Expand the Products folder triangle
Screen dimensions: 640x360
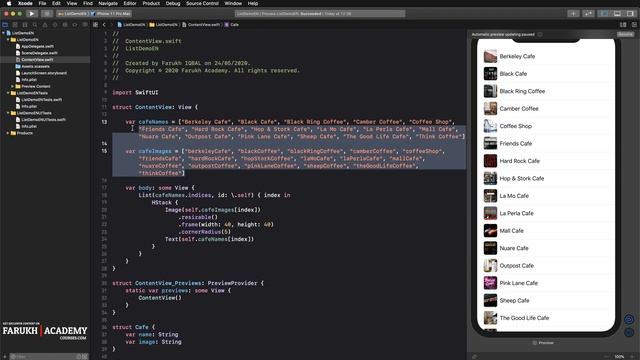point(8,133)
